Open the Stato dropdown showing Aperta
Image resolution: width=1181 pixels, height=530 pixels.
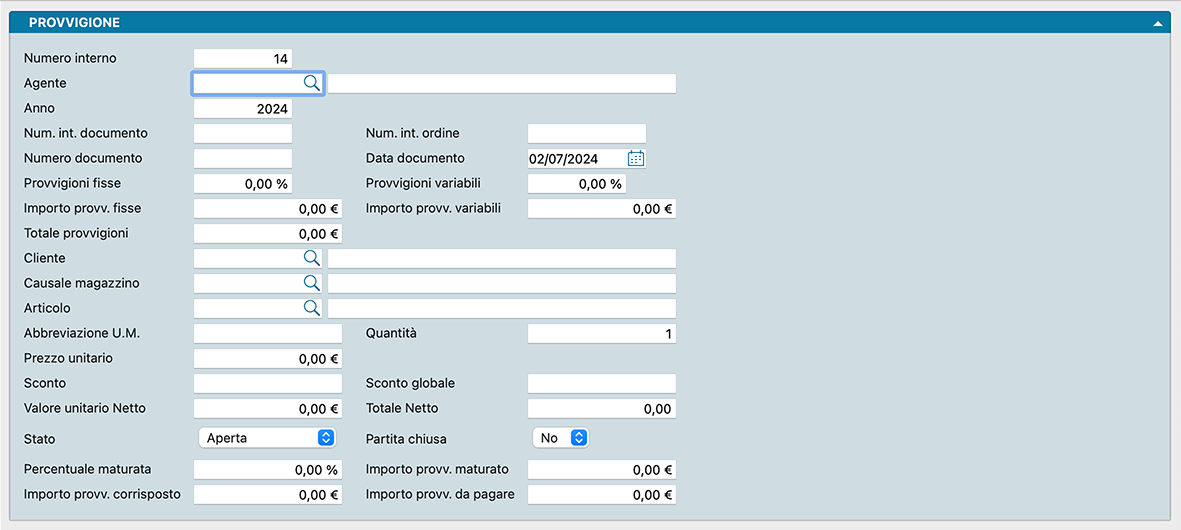tap(267, 438)
